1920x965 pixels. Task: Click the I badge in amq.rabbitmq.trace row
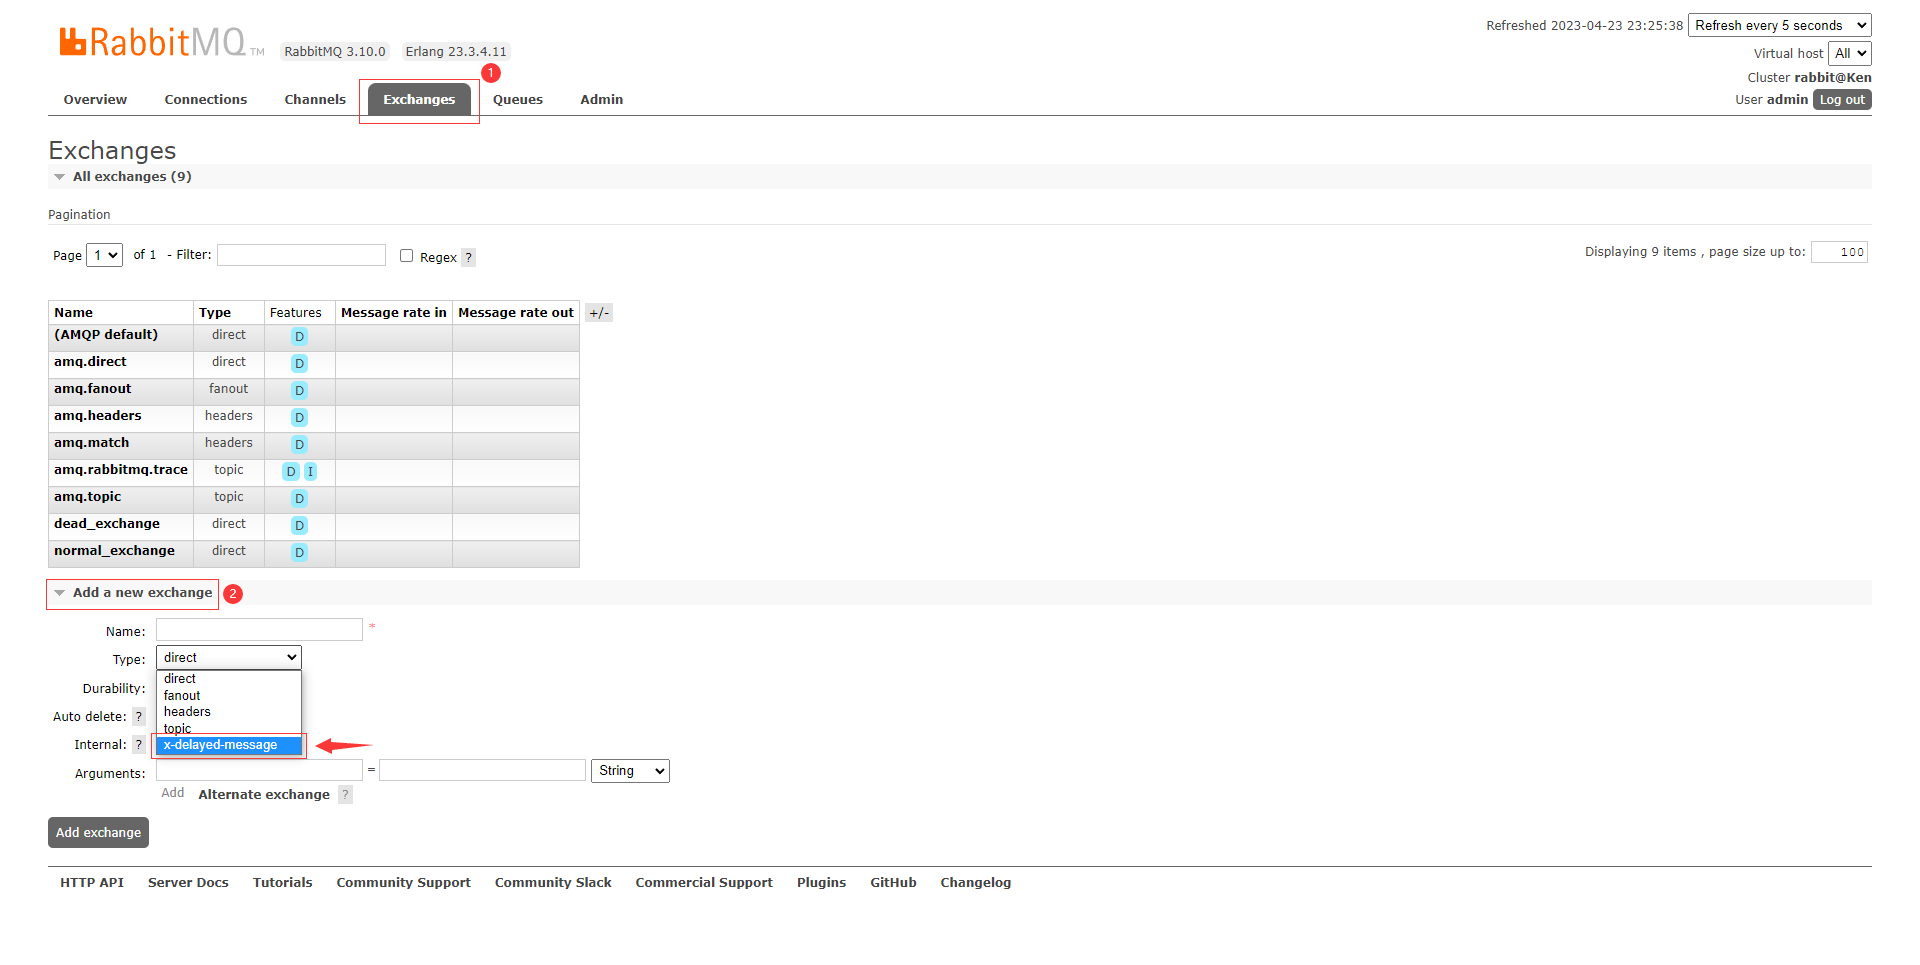(x=310, y=472)
